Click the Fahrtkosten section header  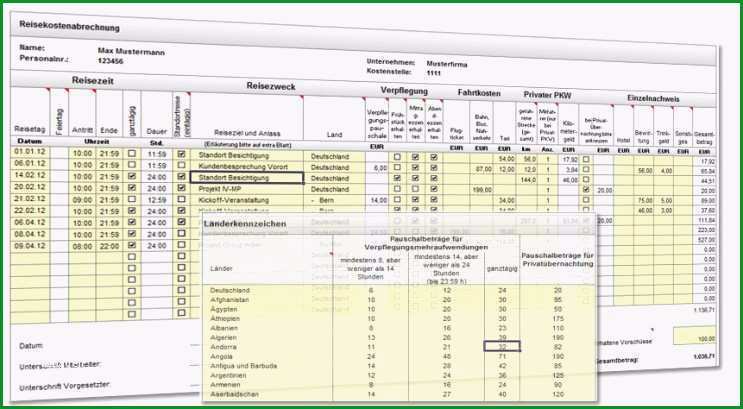[x=479, y=93]
